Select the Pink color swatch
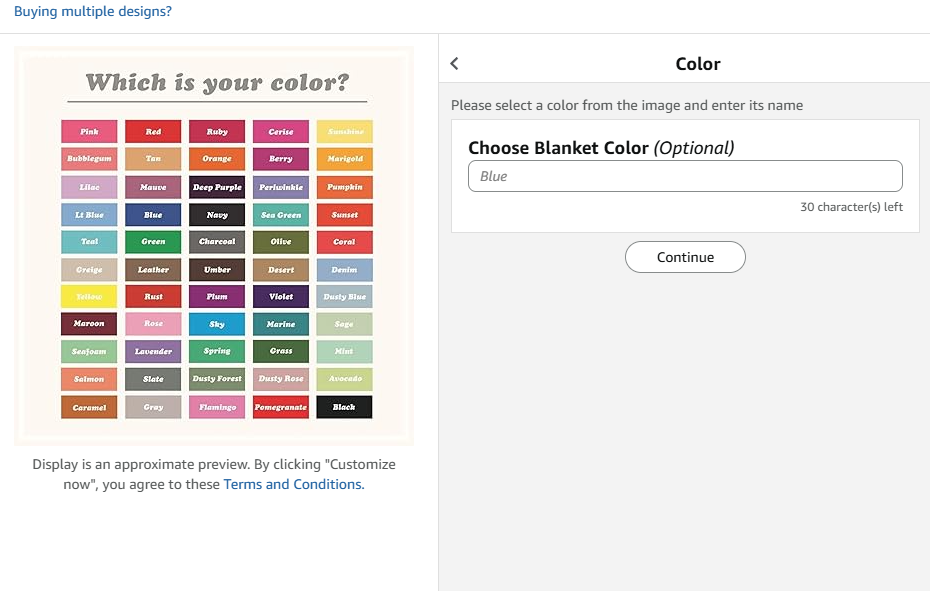The width and height of the screenshot is (930, 591). 89,132
